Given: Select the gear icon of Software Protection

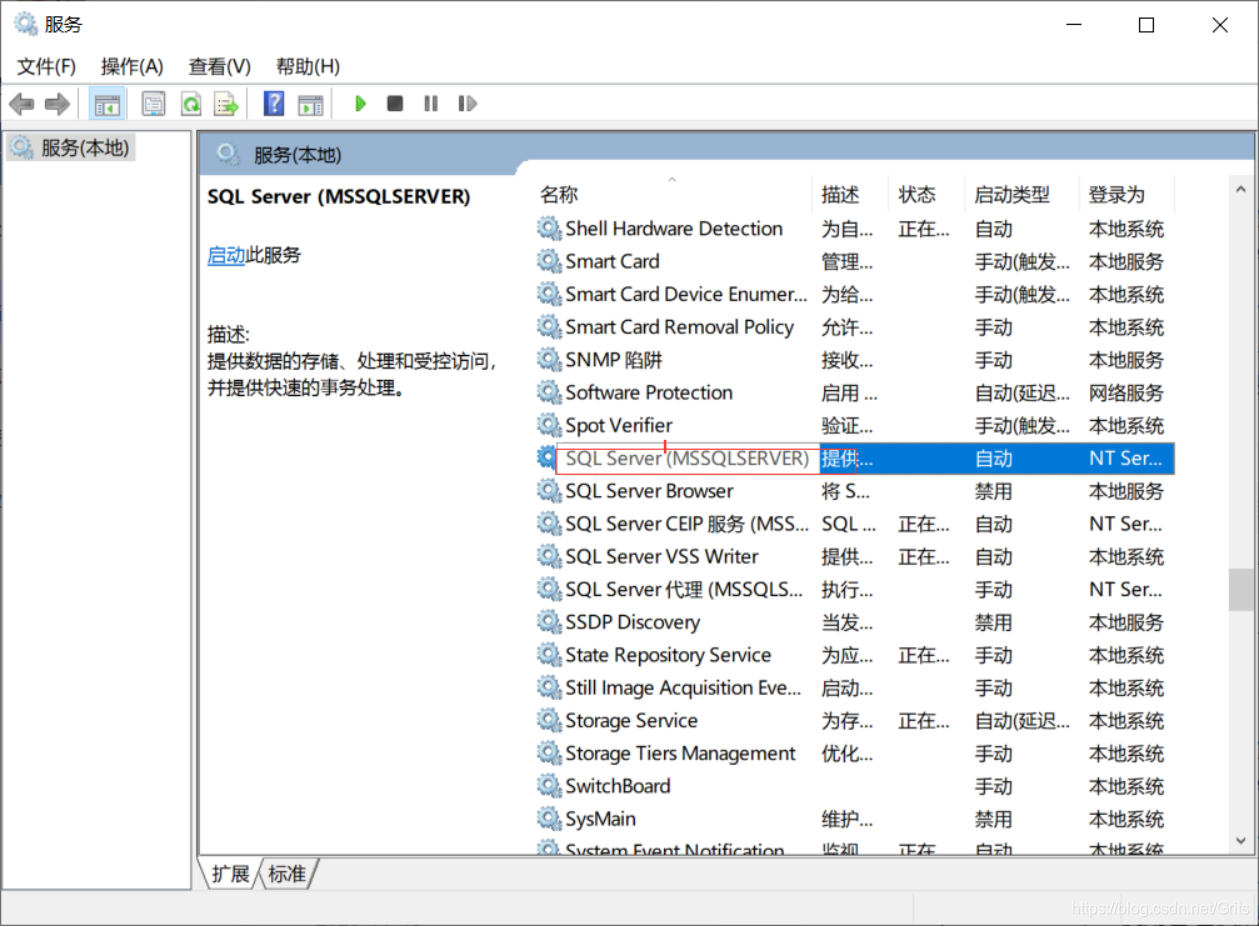Looking at the screenshot, I should coord(549,392).
